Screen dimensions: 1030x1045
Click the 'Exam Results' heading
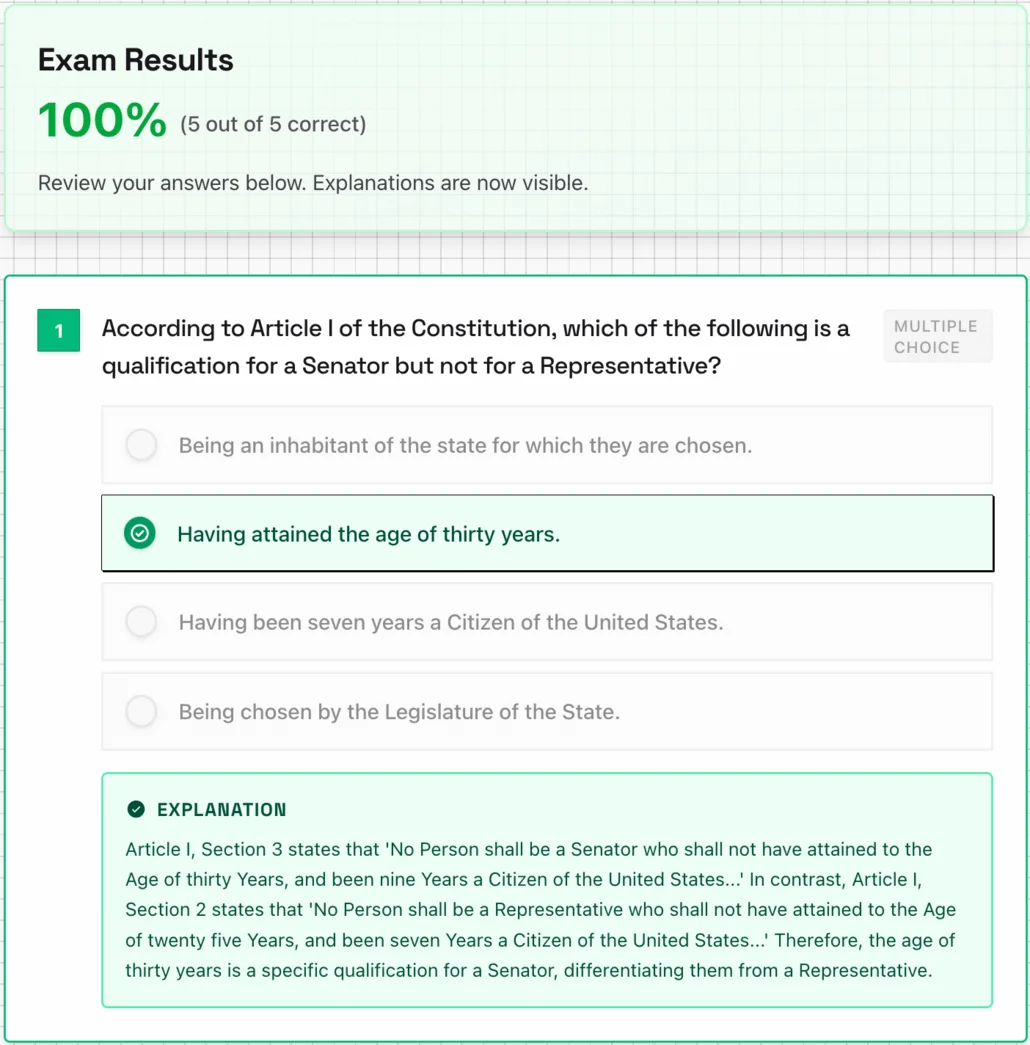135,60
